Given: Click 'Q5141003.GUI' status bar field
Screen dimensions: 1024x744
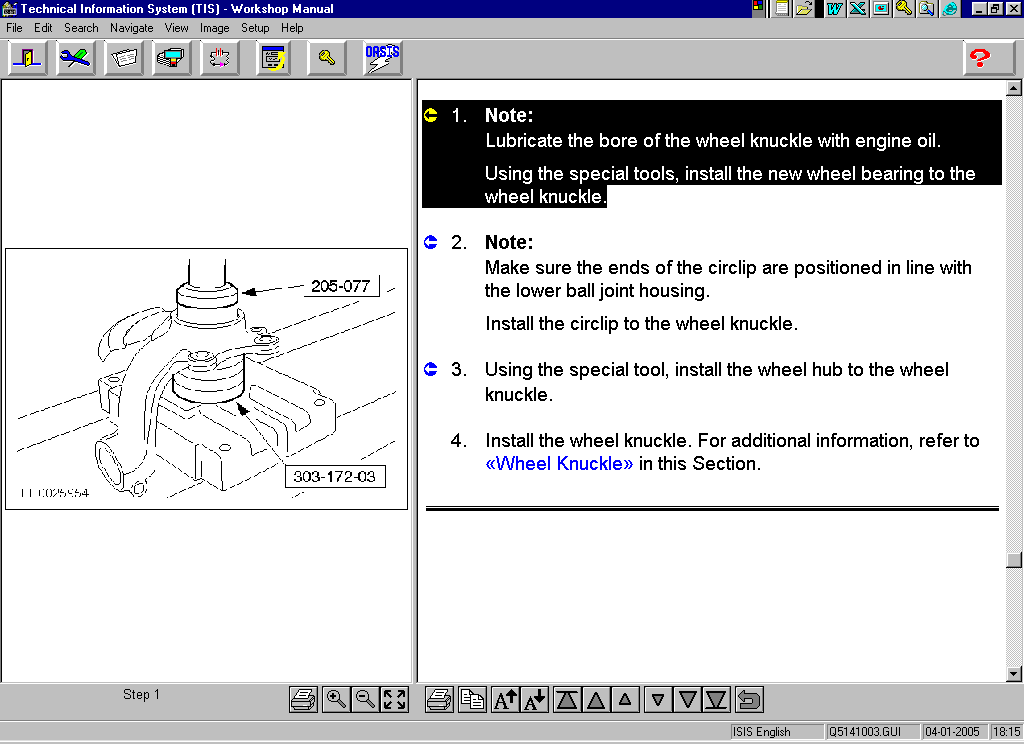Looking at the screenshot, I should [x=872, y=732].
